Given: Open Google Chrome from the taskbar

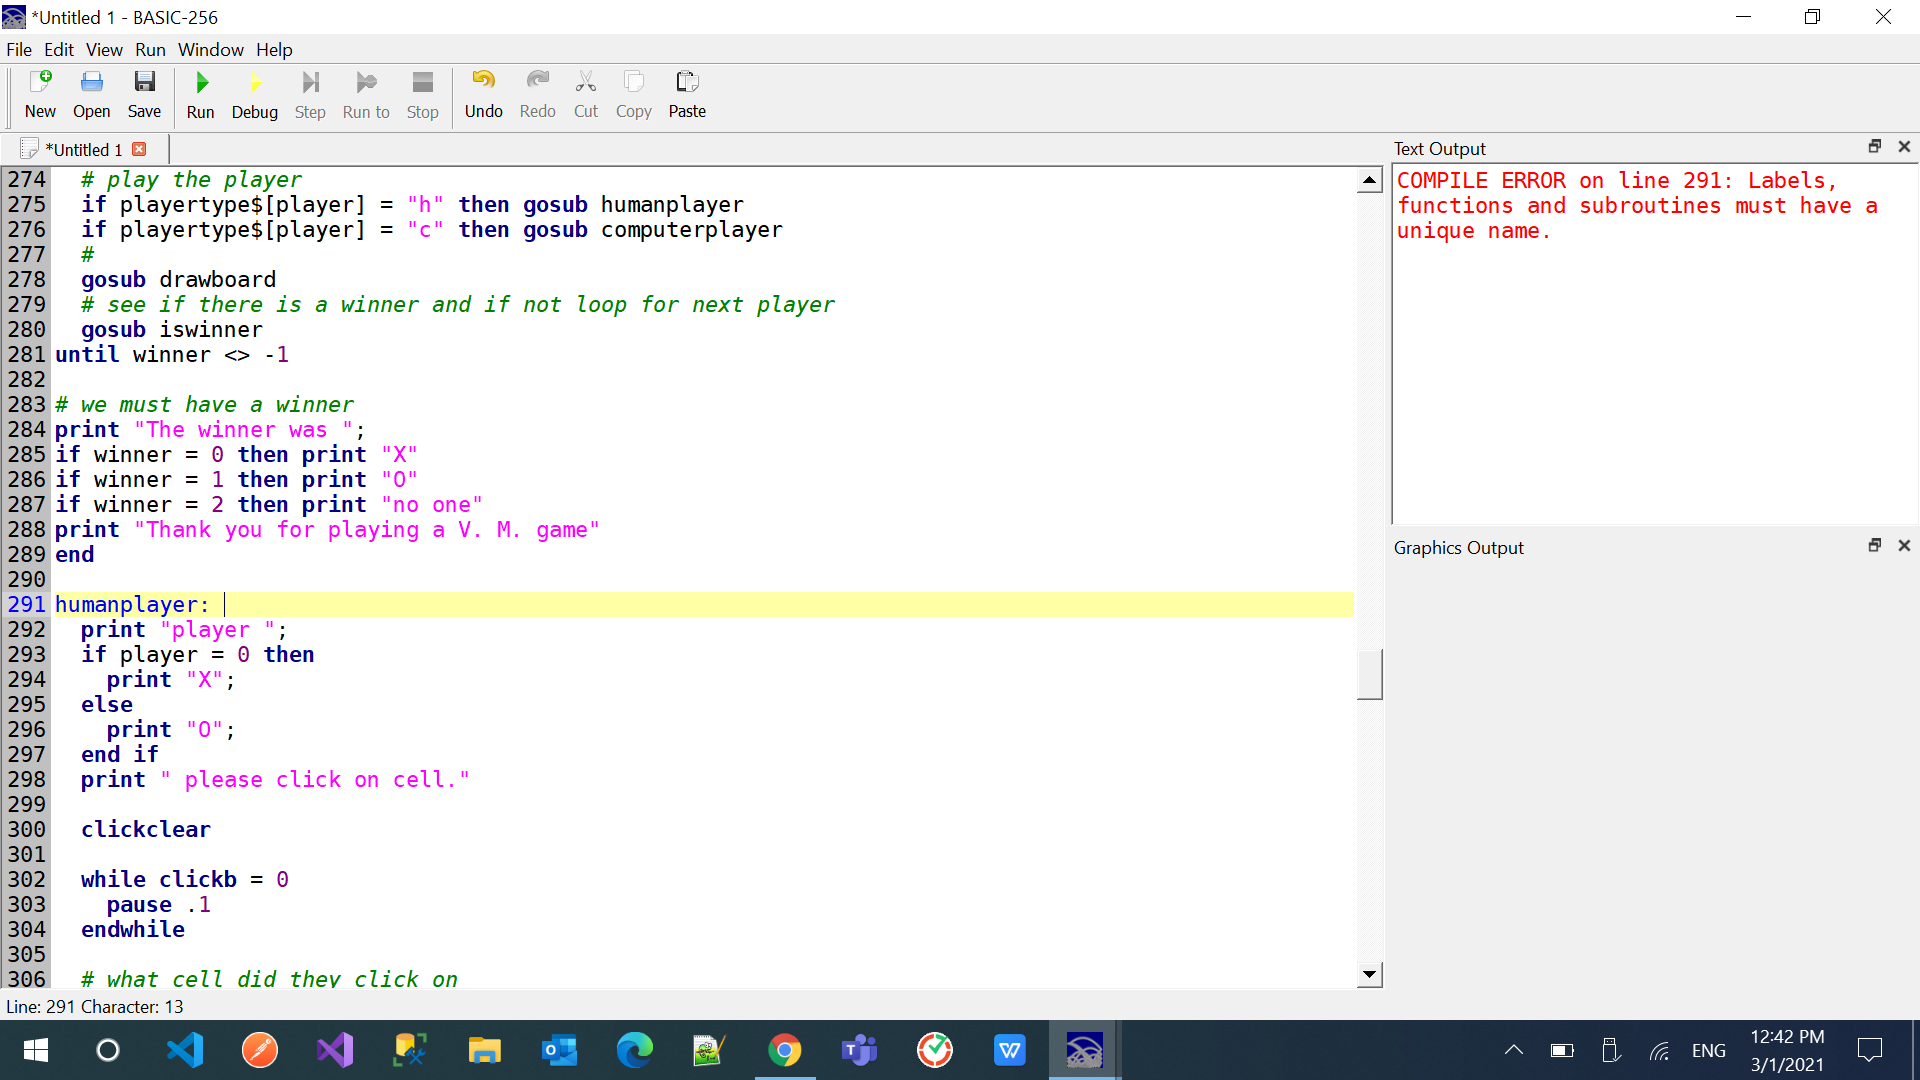Looking at the screenshot, I should [786, 1050].
